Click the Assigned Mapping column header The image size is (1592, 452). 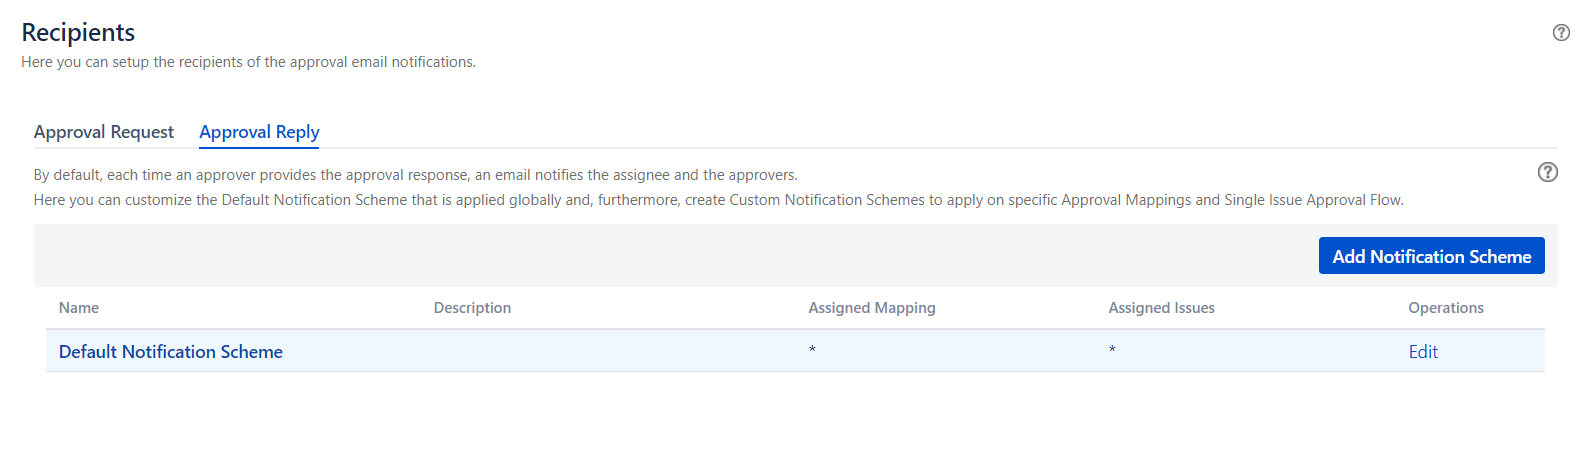click(872, 308)
